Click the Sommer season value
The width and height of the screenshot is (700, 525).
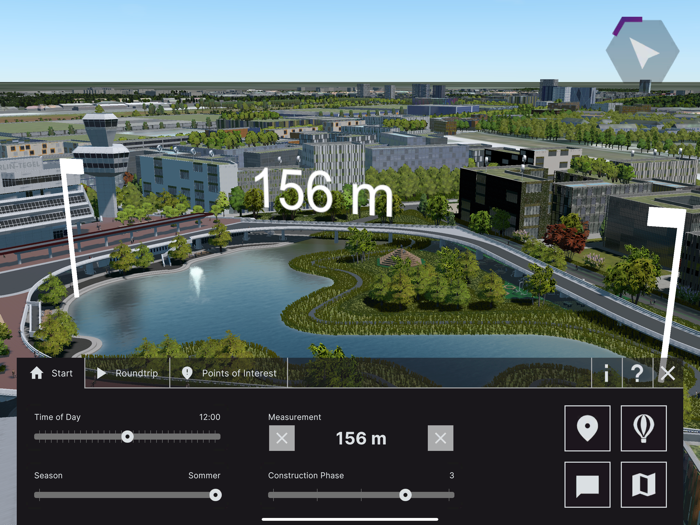(204, 475)
